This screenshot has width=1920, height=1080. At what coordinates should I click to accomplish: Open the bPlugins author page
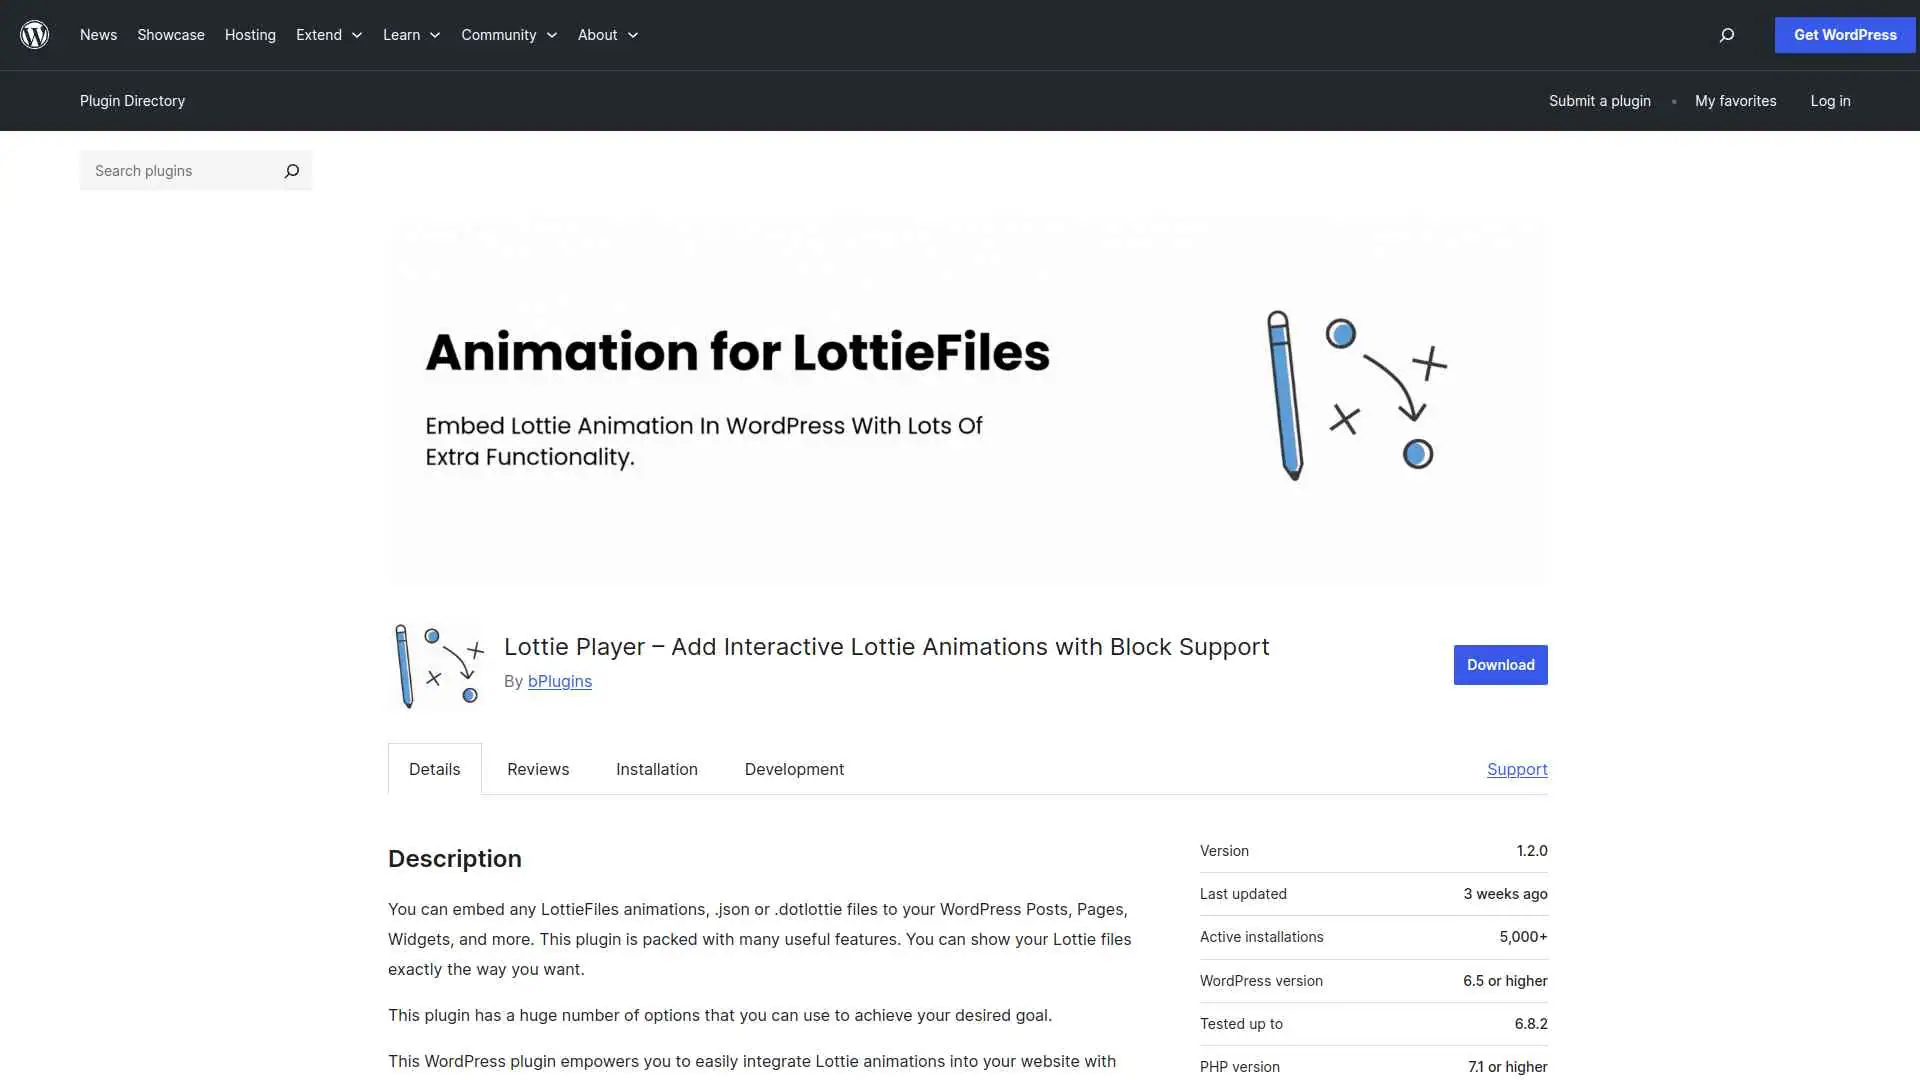point(559,681)
